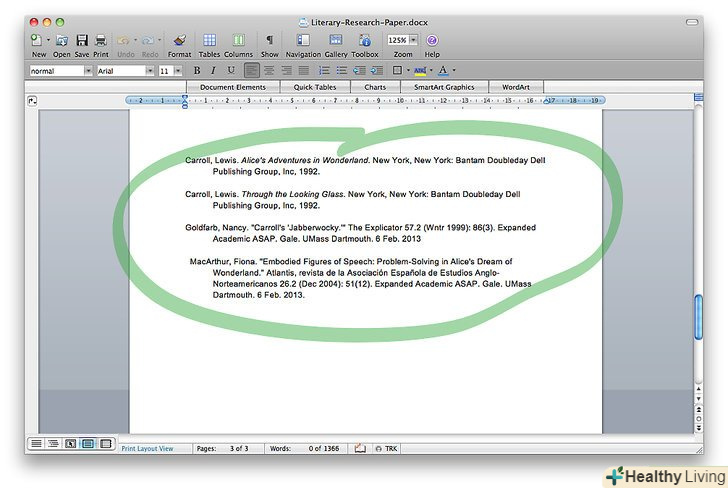The height and width of the screenshot is (488, 728).
Task: Click the spelling and grammar book icon
Action: (x=360, y=449)
